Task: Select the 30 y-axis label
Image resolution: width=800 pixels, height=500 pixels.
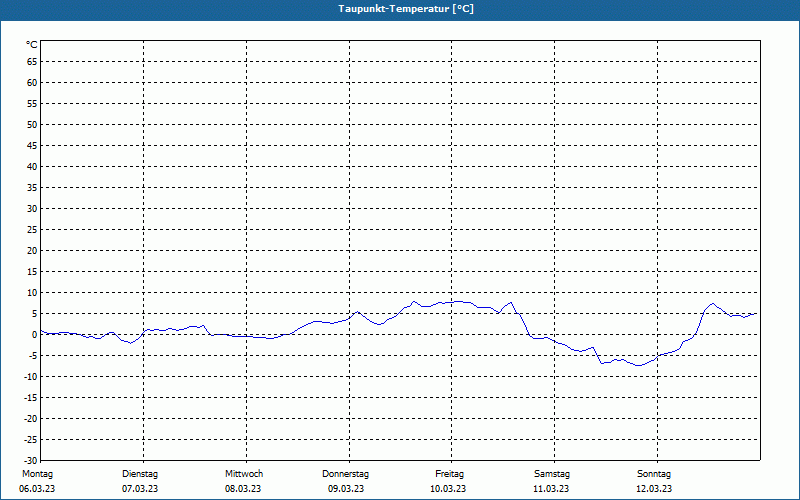Action: 32,208
